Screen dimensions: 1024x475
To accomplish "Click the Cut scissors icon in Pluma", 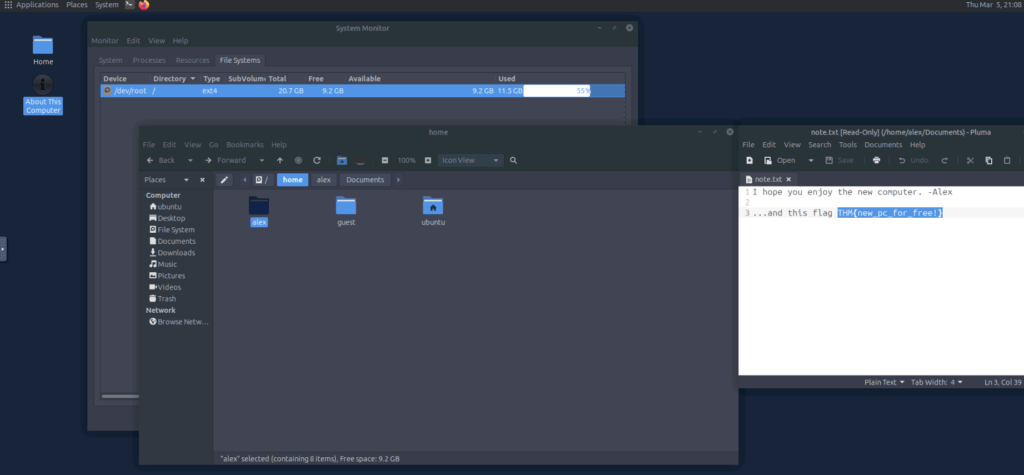I will [969, 160].
